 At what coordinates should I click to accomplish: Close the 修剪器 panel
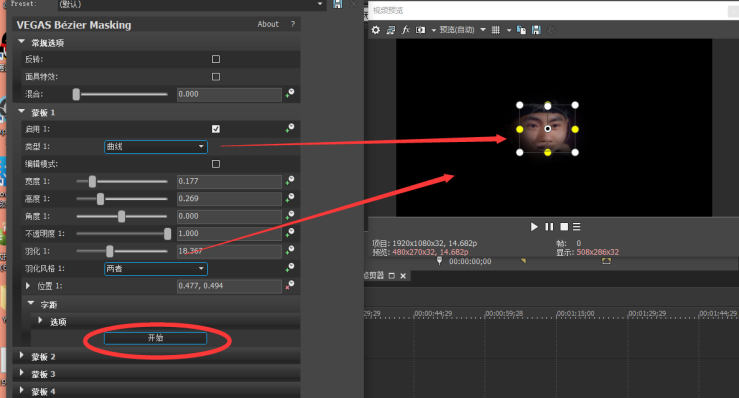403,276
